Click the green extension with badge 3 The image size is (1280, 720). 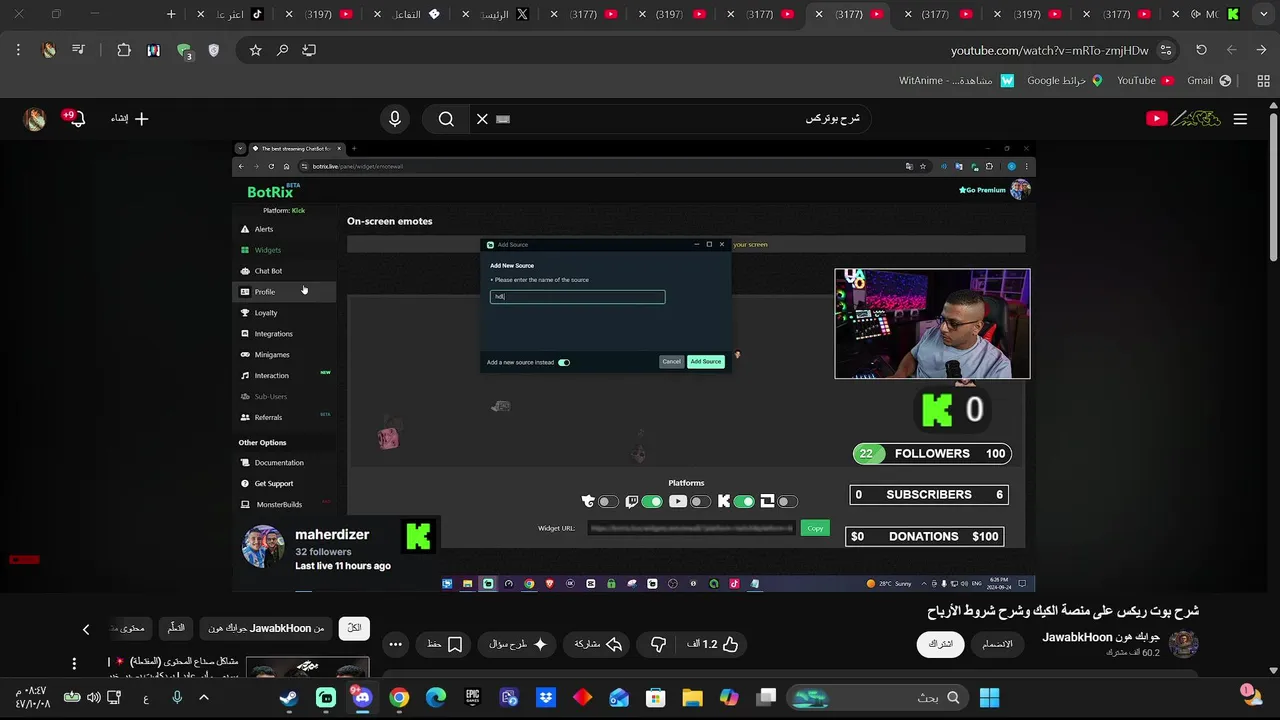184,50
